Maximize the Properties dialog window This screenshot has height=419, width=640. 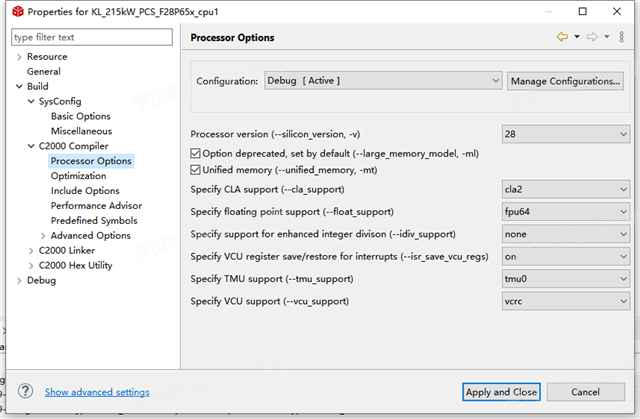coord(582,11)
